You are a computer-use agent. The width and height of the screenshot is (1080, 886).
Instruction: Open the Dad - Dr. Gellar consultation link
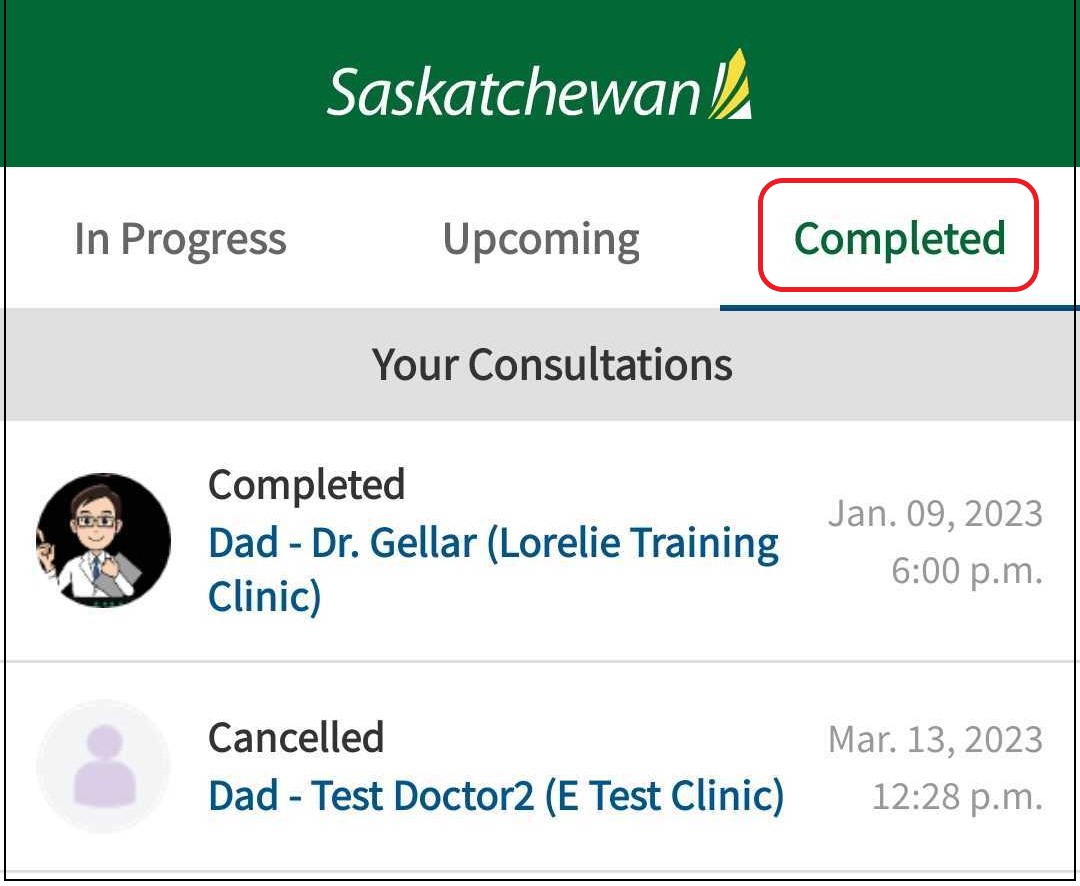coord(493,543)
